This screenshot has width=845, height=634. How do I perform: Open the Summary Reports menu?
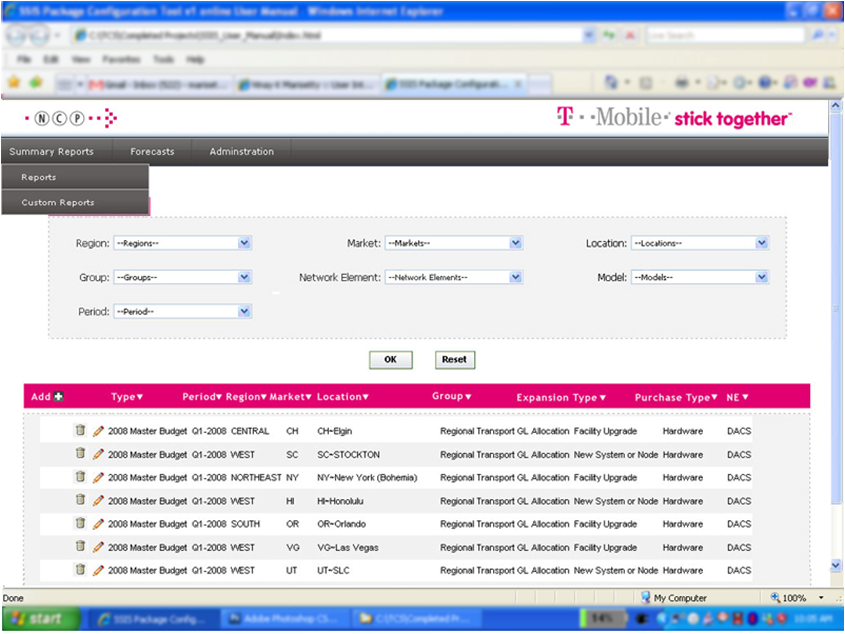52,151
